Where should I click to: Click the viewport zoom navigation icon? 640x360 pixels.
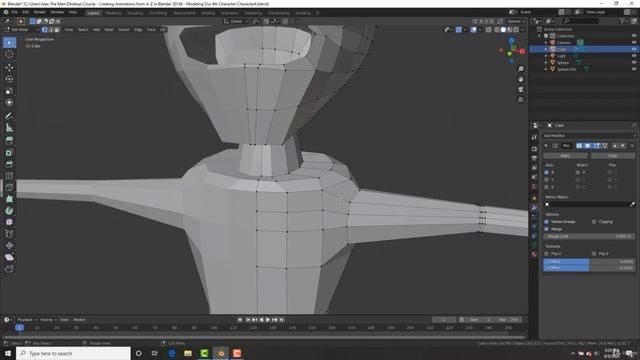point(520,69)
